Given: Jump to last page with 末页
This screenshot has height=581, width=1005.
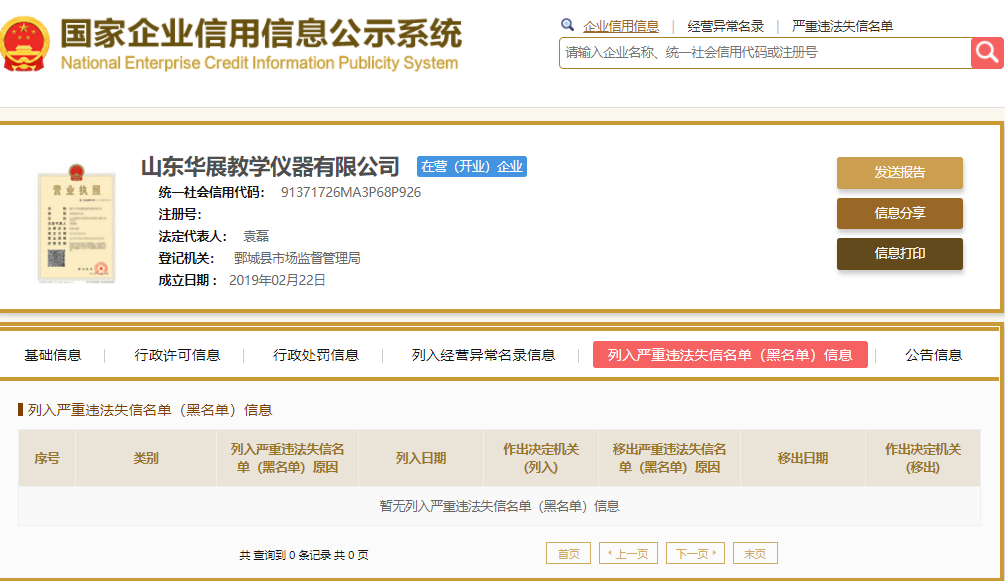Looking at the screenshot, I should (x=755, y=553).
